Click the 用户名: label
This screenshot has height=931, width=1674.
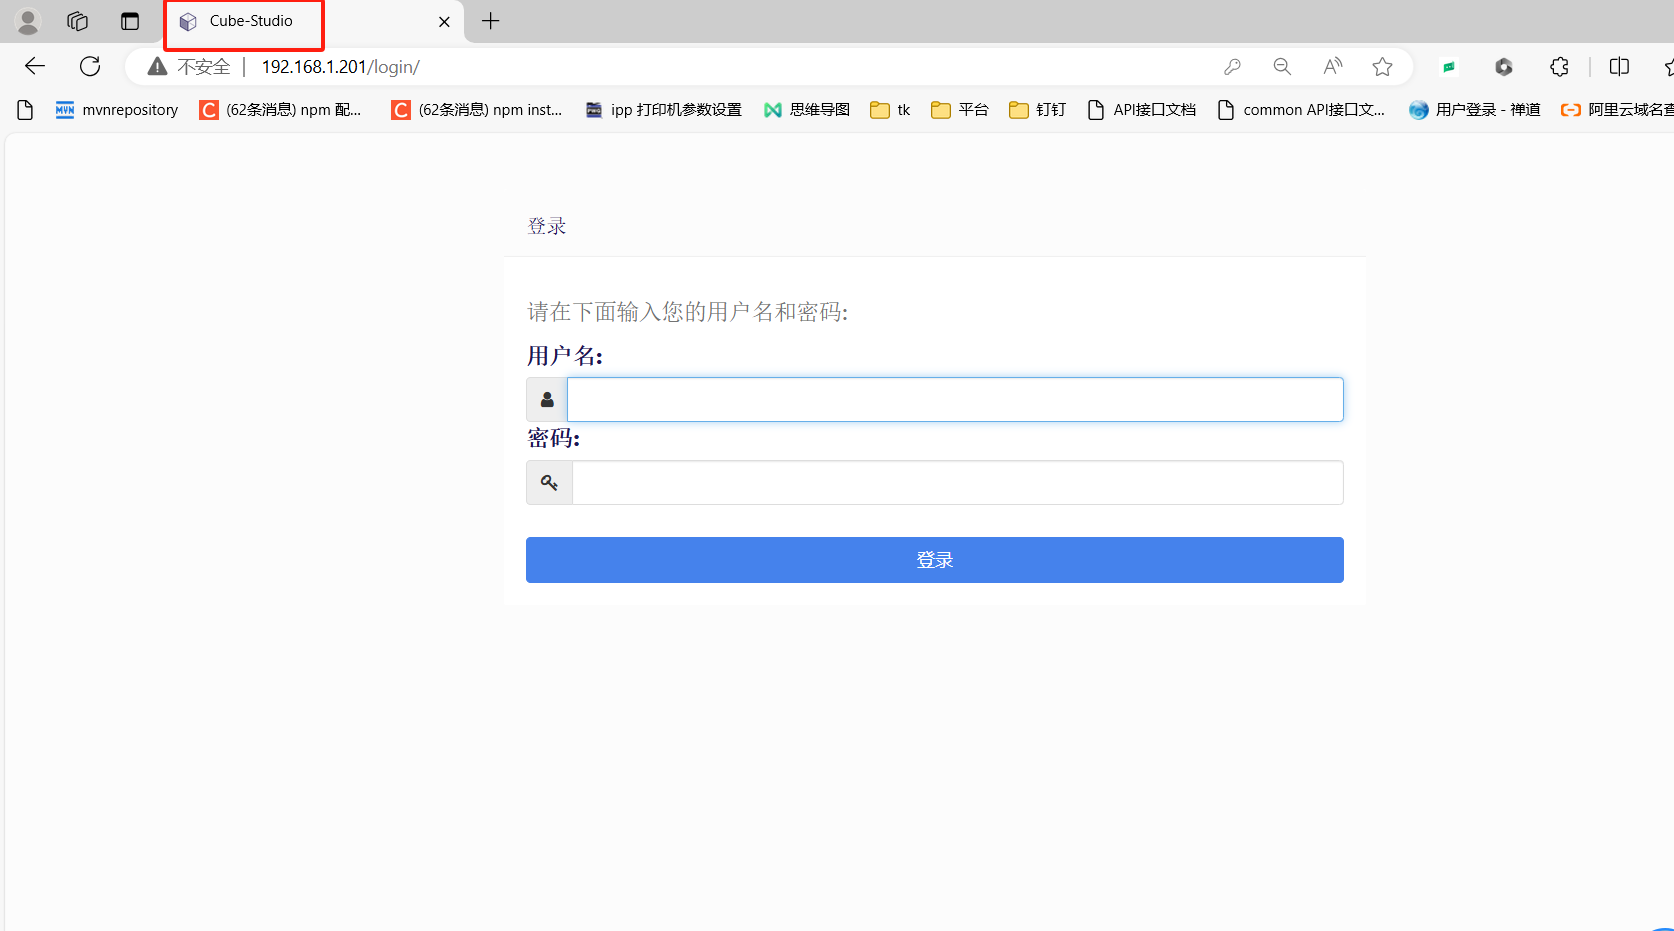pyautogui.click(x=565, y=356)
